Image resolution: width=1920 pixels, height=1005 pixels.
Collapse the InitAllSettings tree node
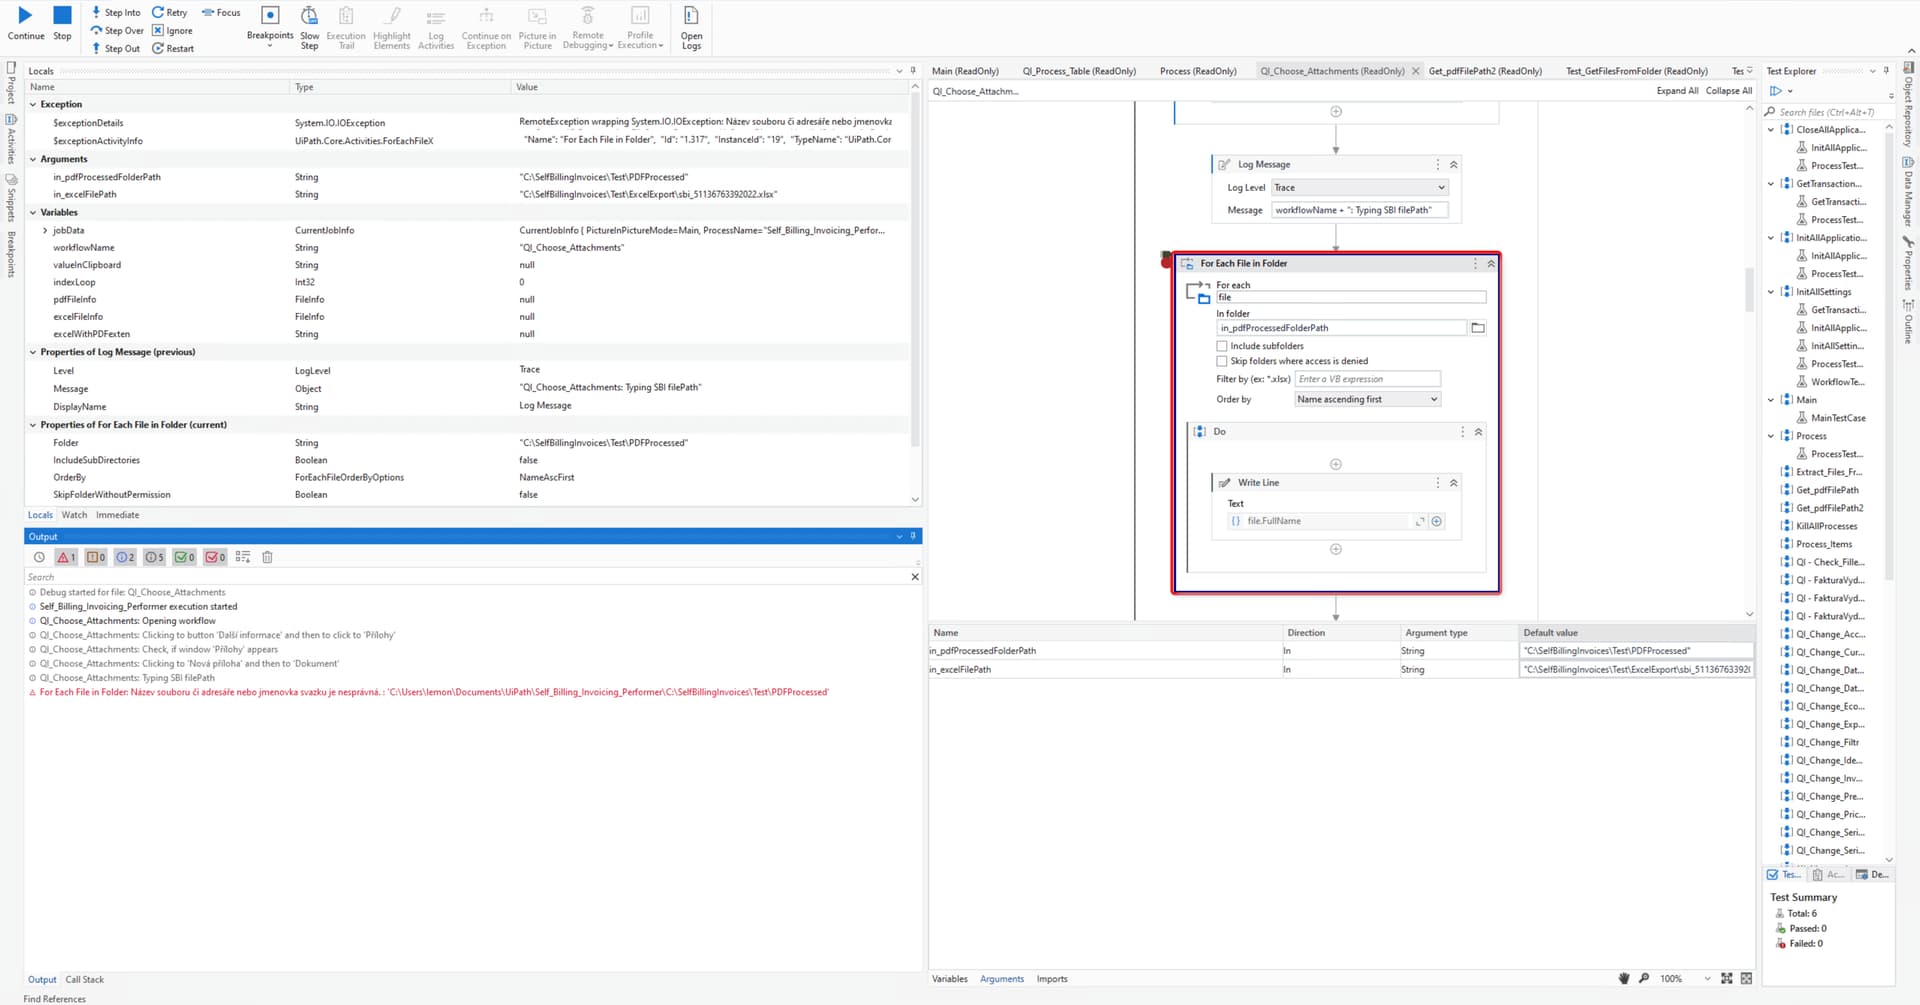point(1771,292)
